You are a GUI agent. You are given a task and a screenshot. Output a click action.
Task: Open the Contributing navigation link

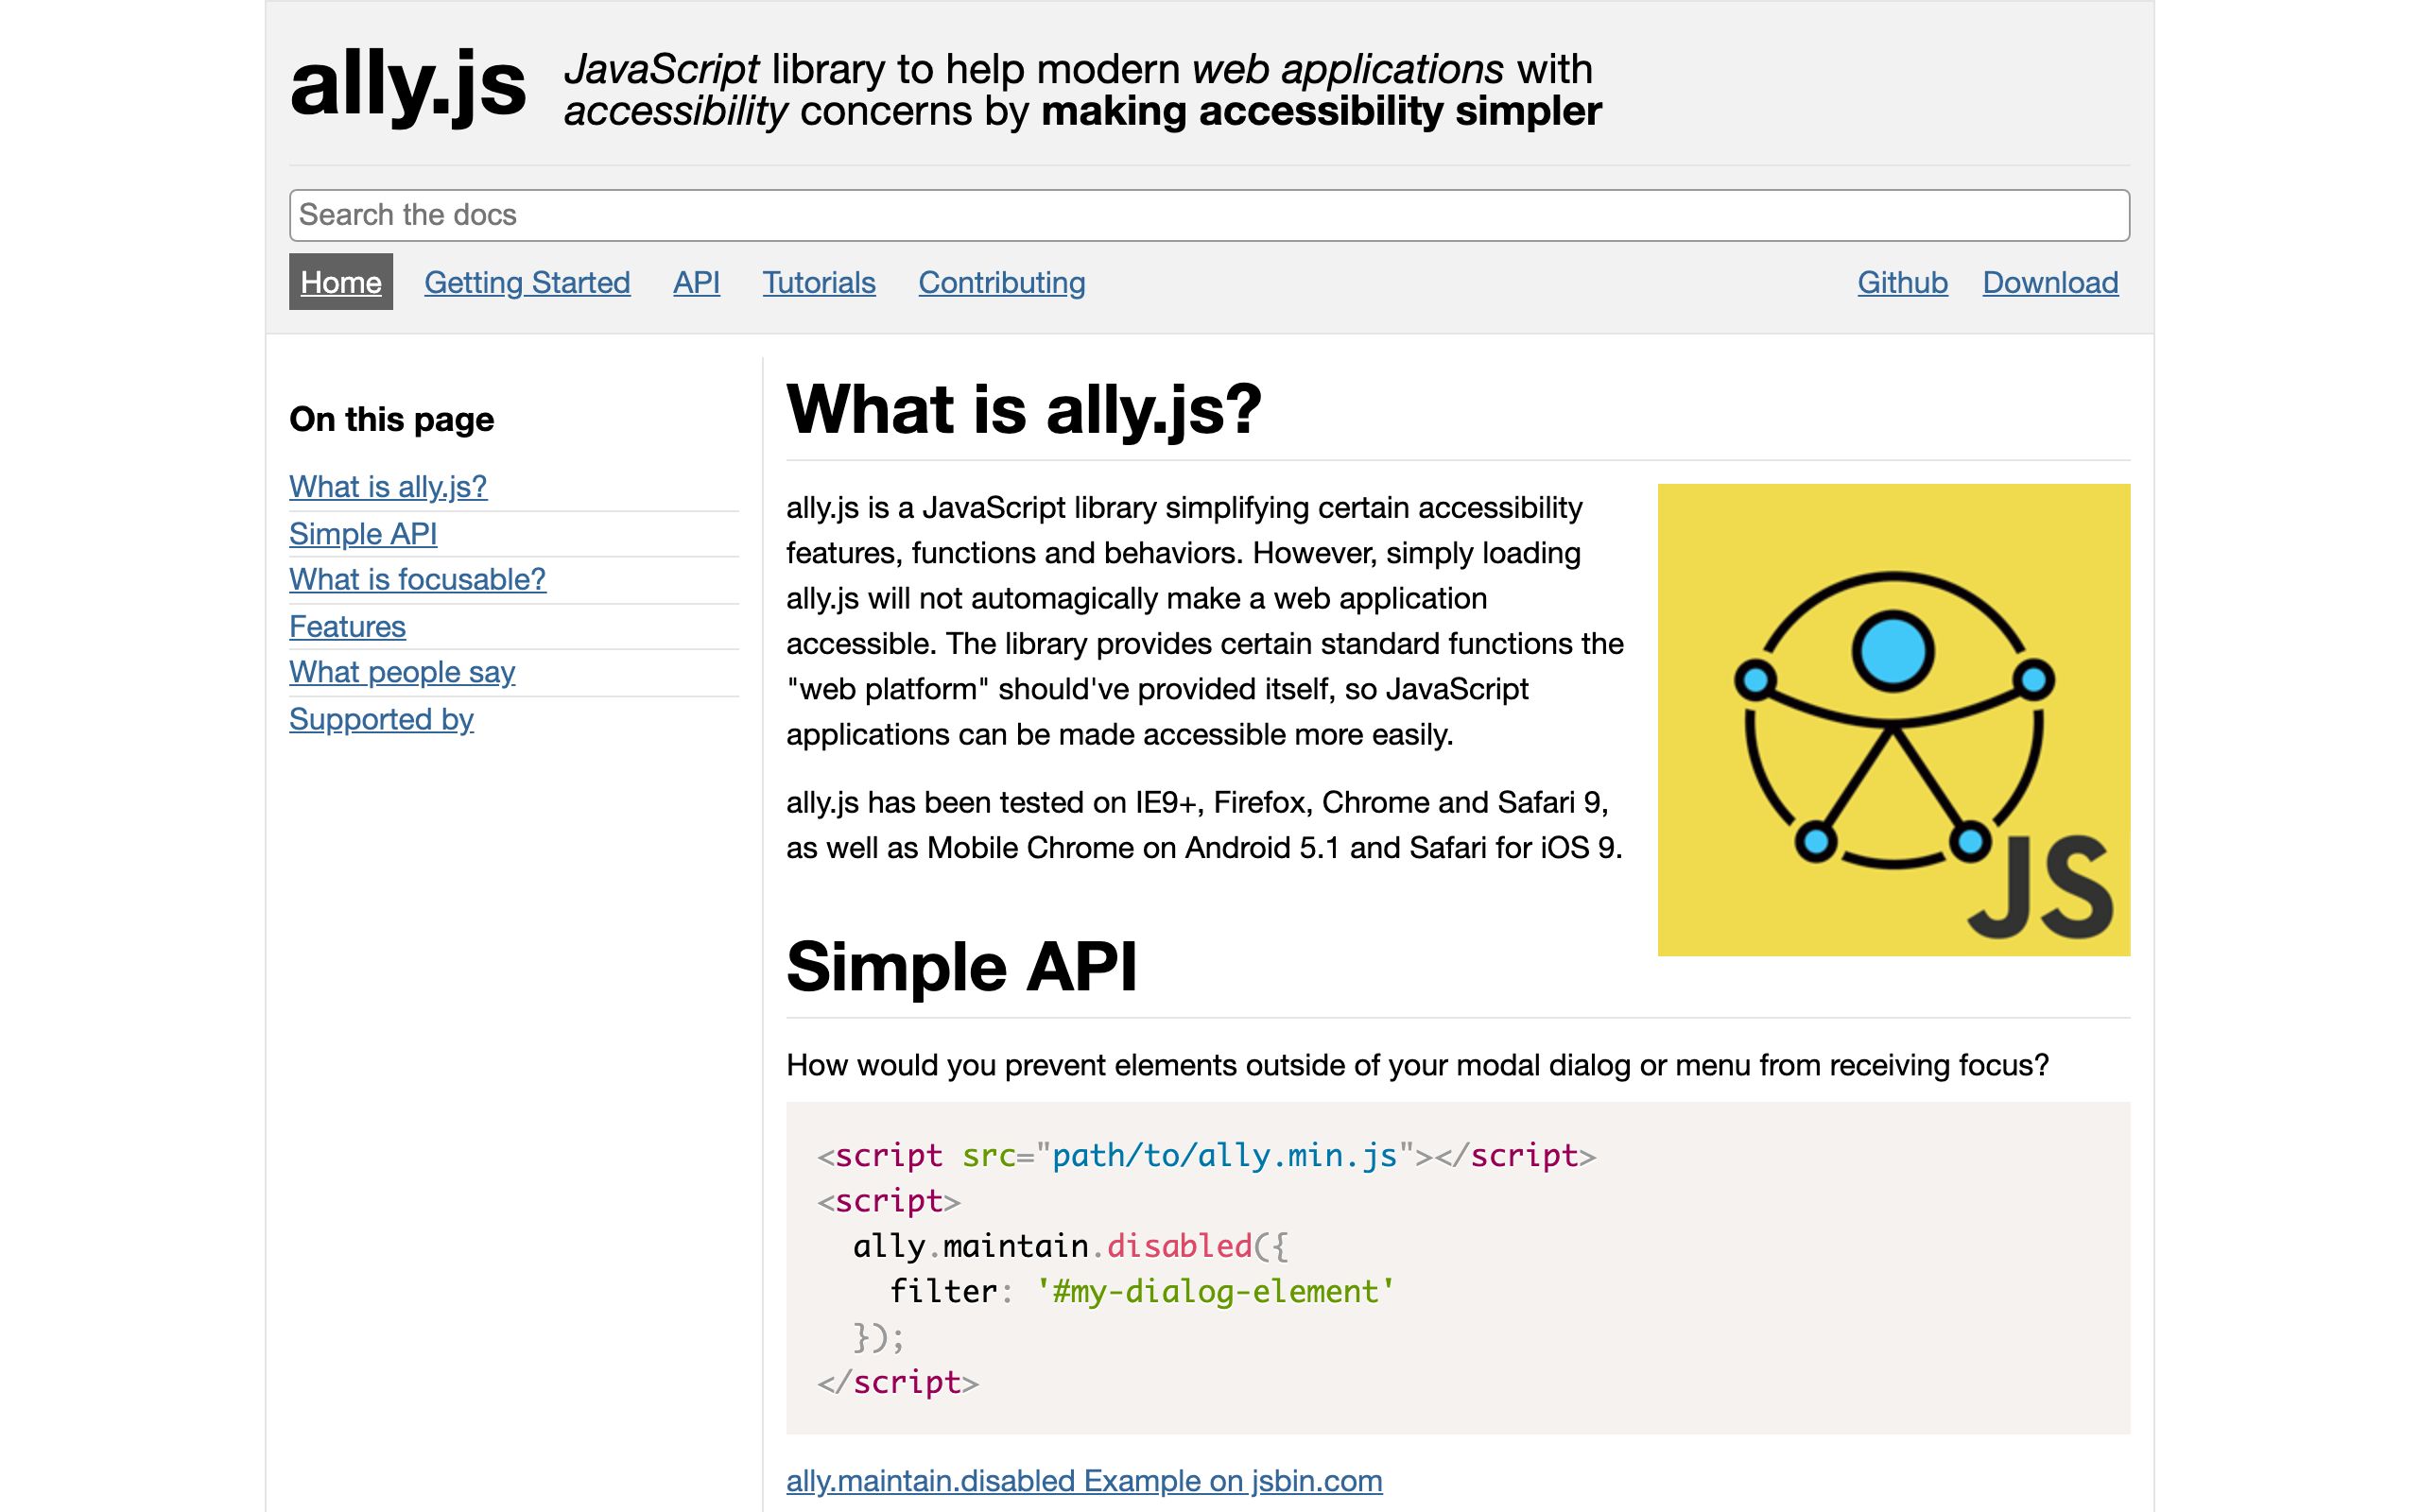tap(1002, 283)
